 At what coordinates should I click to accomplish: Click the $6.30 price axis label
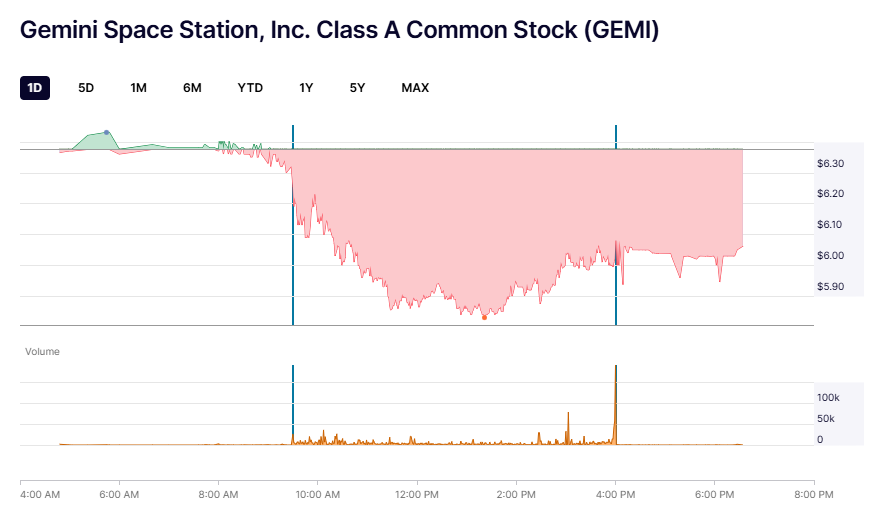coord(830,163)
